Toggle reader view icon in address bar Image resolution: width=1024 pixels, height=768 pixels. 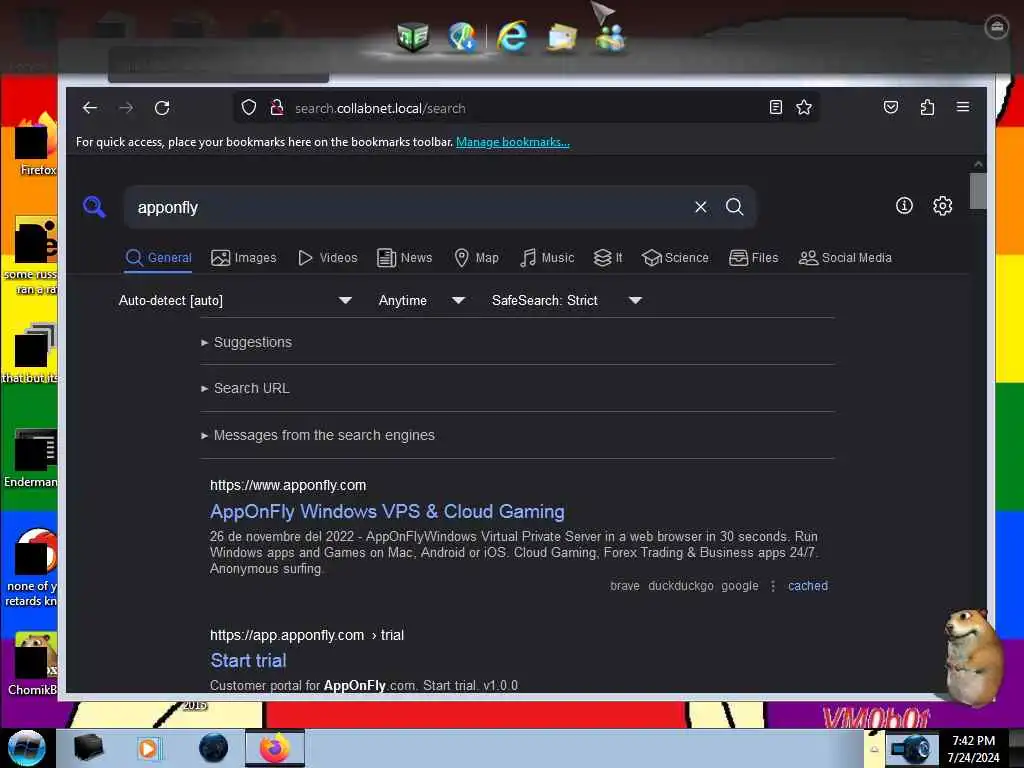(775, 107)
